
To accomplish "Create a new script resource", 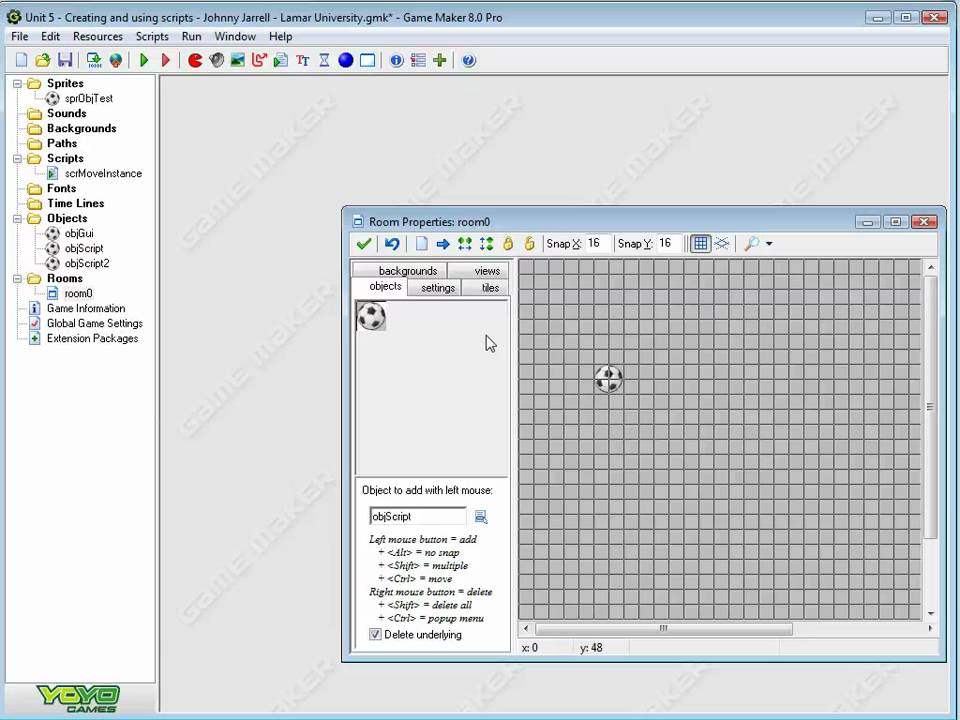I will tap(281, 60).
